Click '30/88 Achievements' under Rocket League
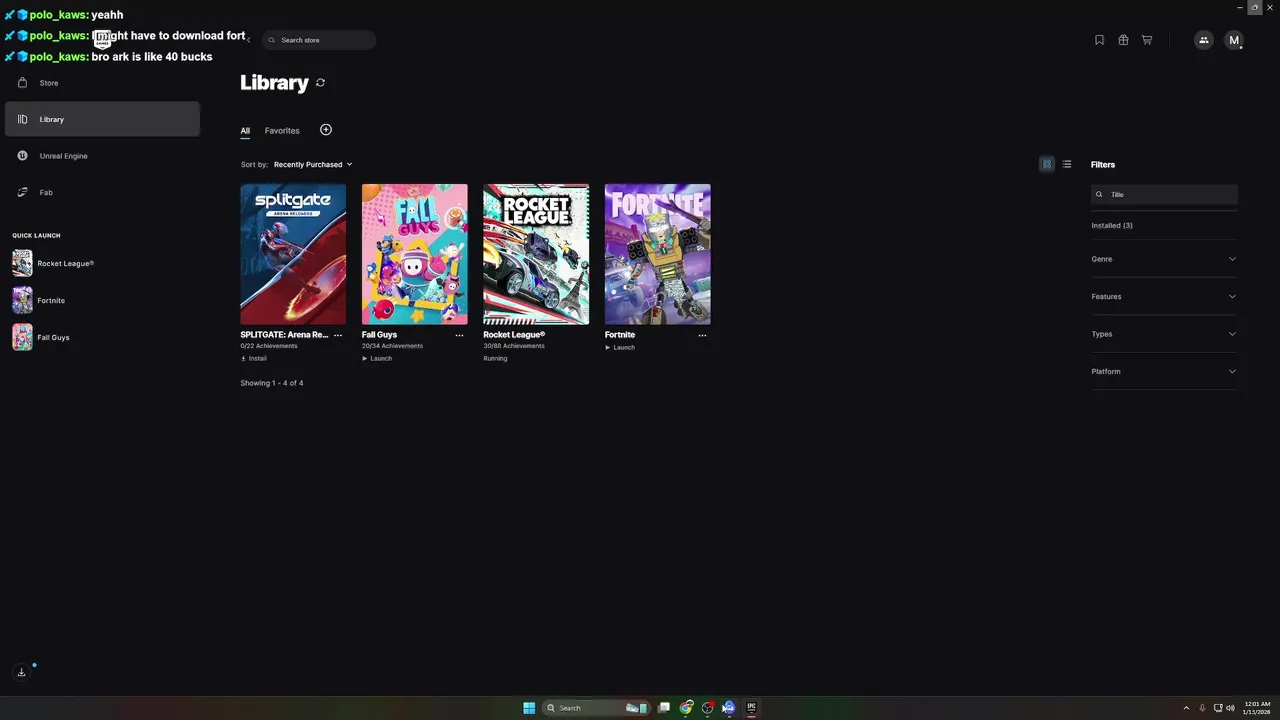The width and height of the screenshot is (1280, 720). pos(514,346)
